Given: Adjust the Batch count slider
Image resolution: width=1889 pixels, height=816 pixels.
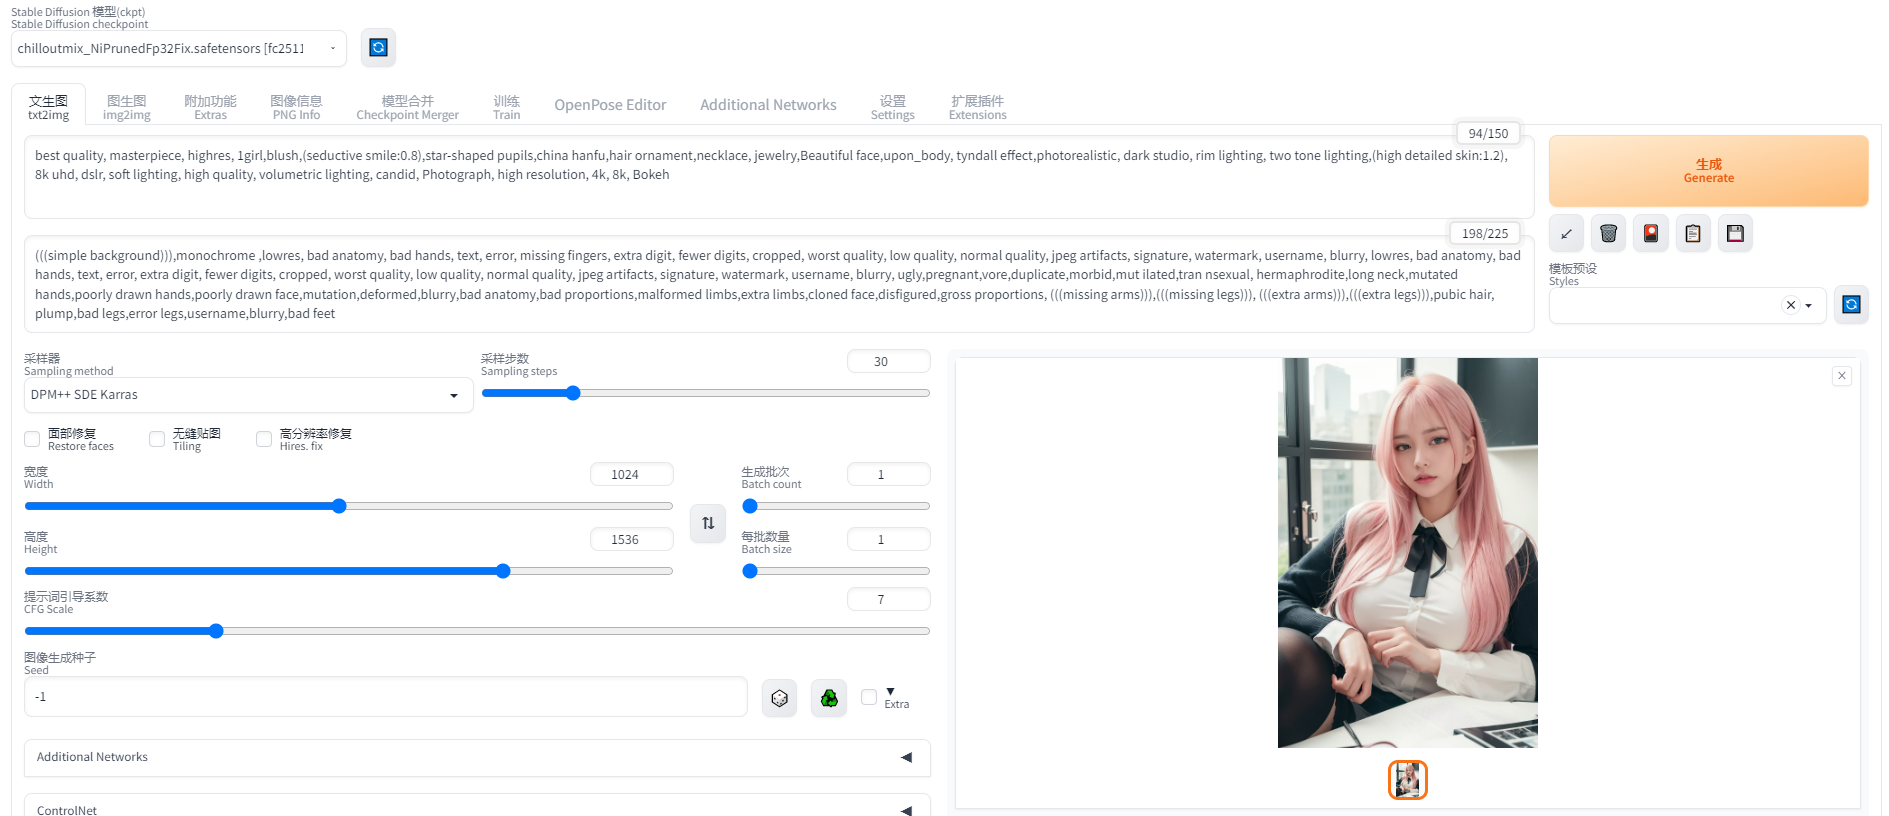Looking at the screenshot, I should click(x=836, y=506).
